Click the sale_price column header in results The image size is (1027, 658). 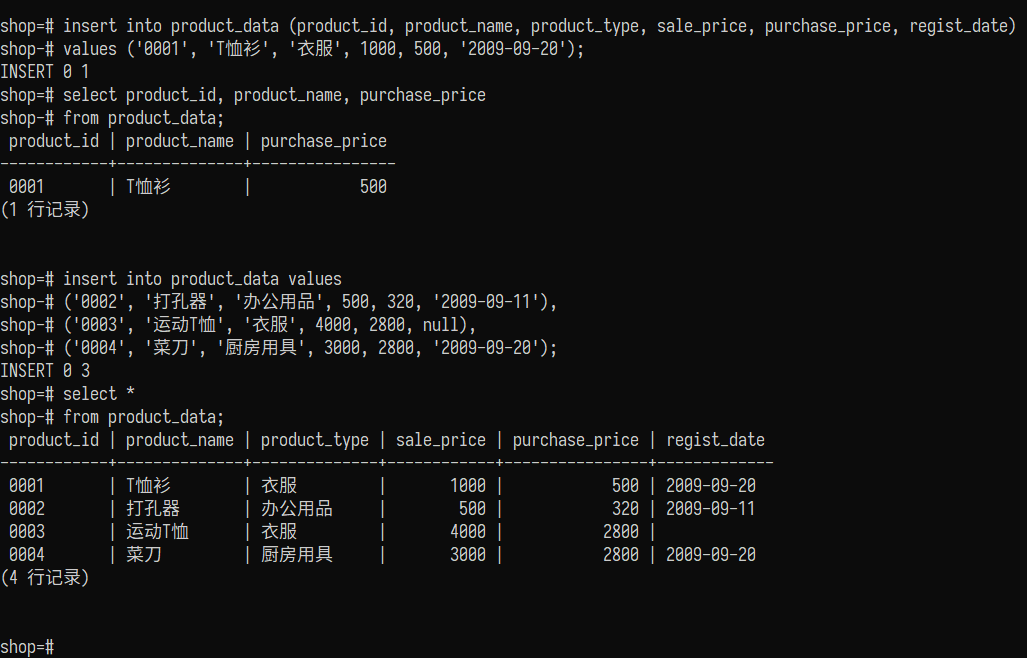pyautogui.click(x=440, y=440)
